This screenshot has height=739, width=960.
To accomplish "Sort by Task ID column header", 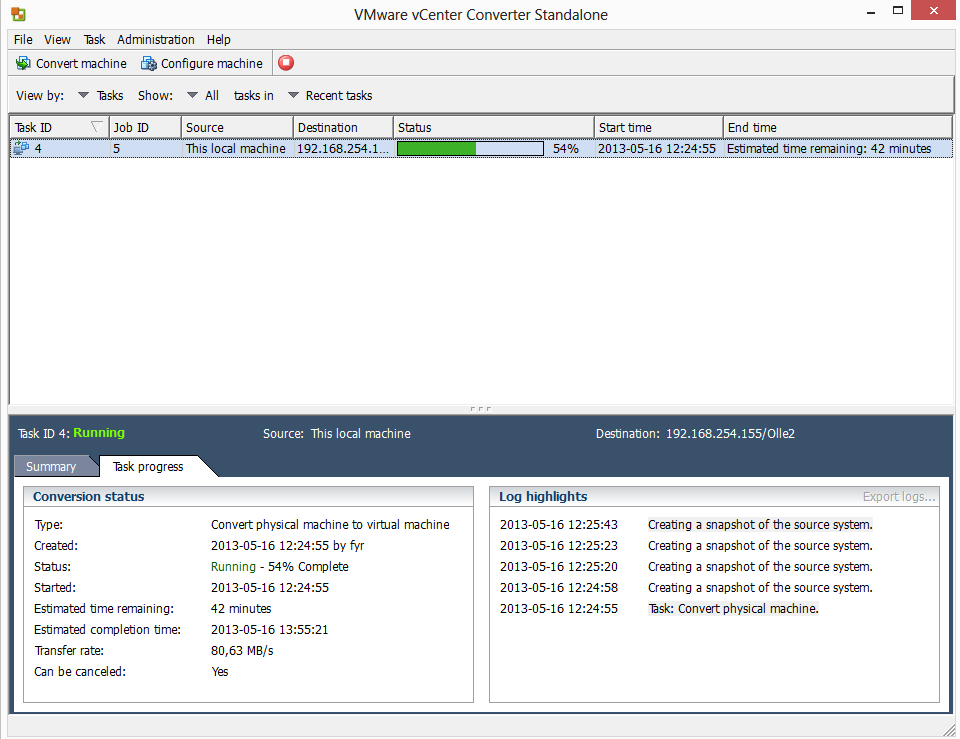I will point(59,127).
